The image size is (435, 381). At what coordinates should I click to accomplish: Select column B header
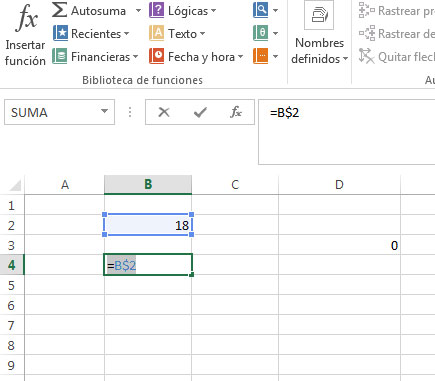point(148,184)
